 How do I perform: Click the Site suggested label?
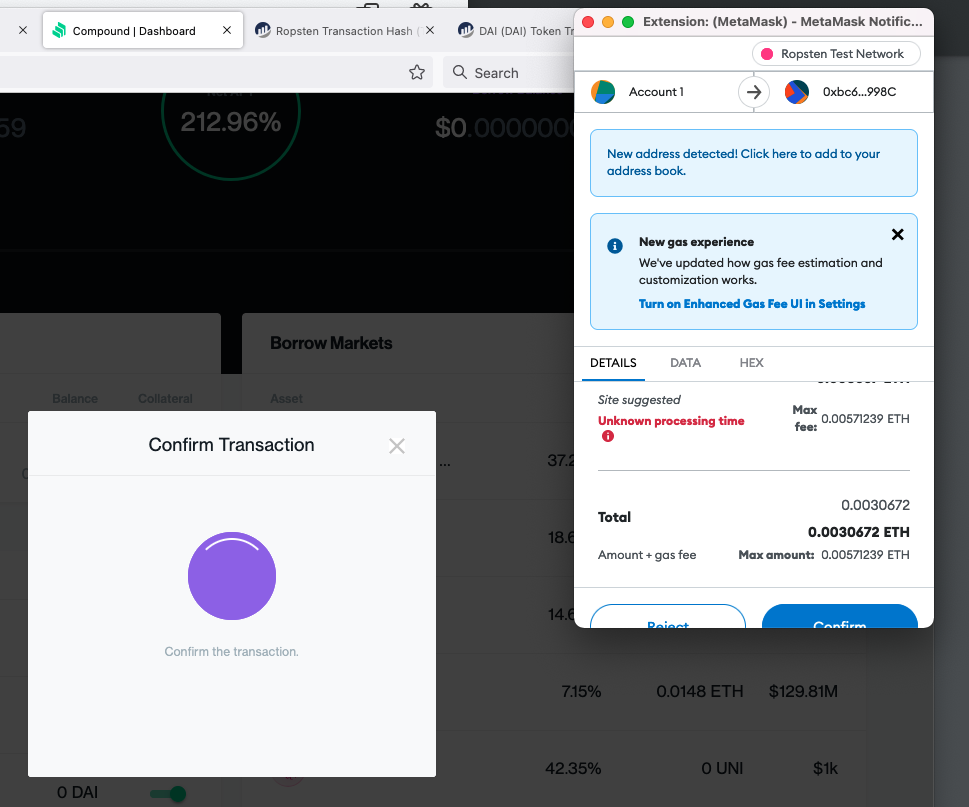point(639,400)
